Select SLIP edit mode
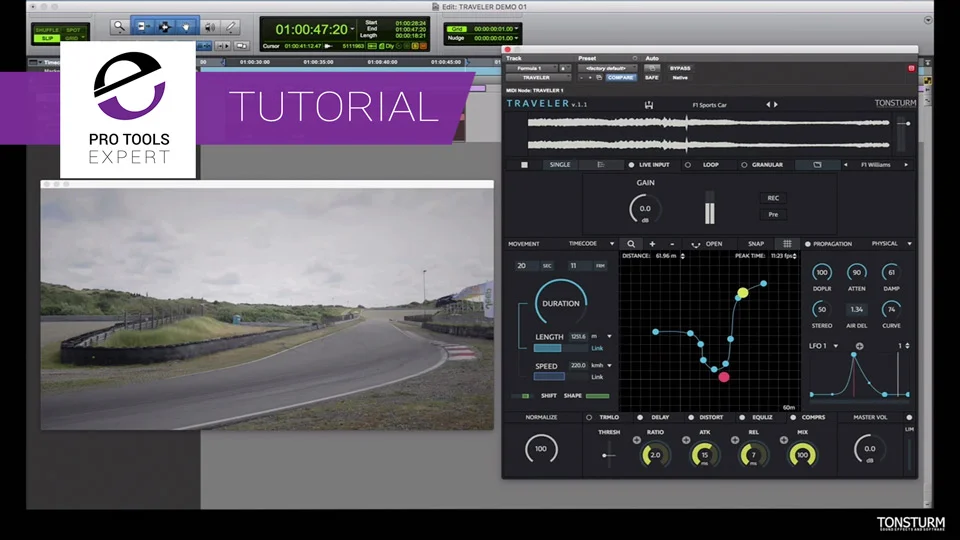The width and height of the screenshot is (960, 540). pos(47,38)
